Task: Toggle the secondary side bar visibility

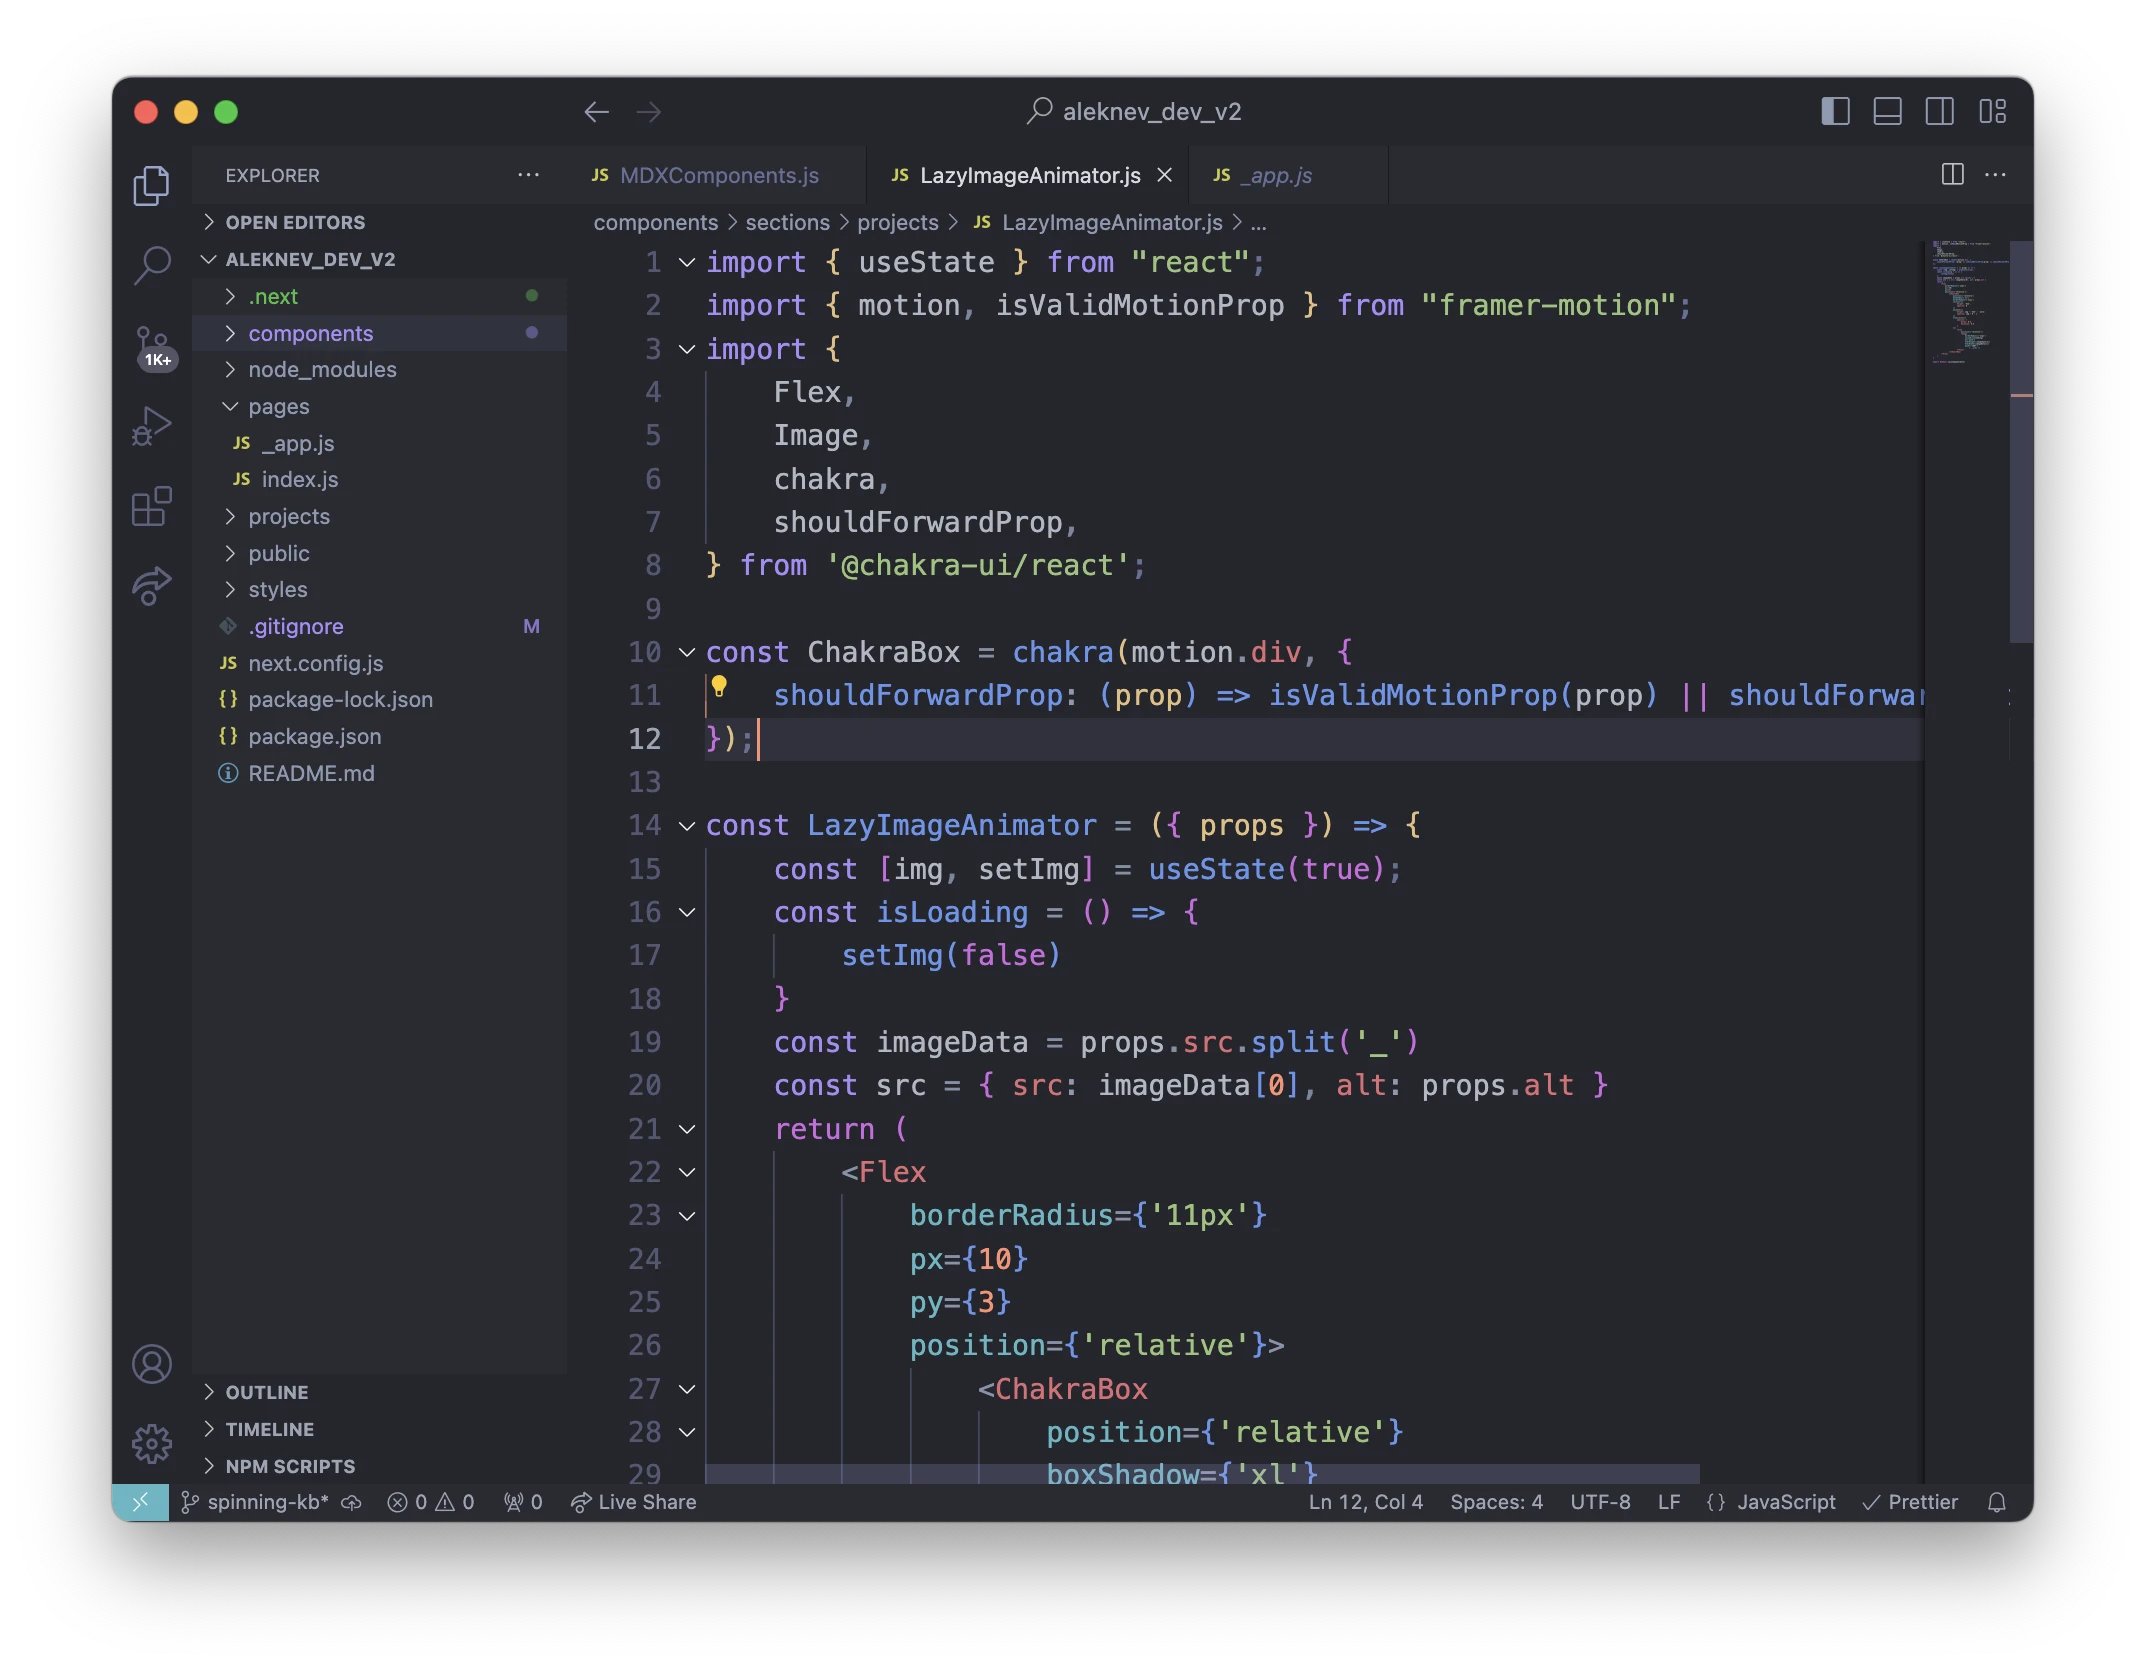Action: click(1939, 111)
